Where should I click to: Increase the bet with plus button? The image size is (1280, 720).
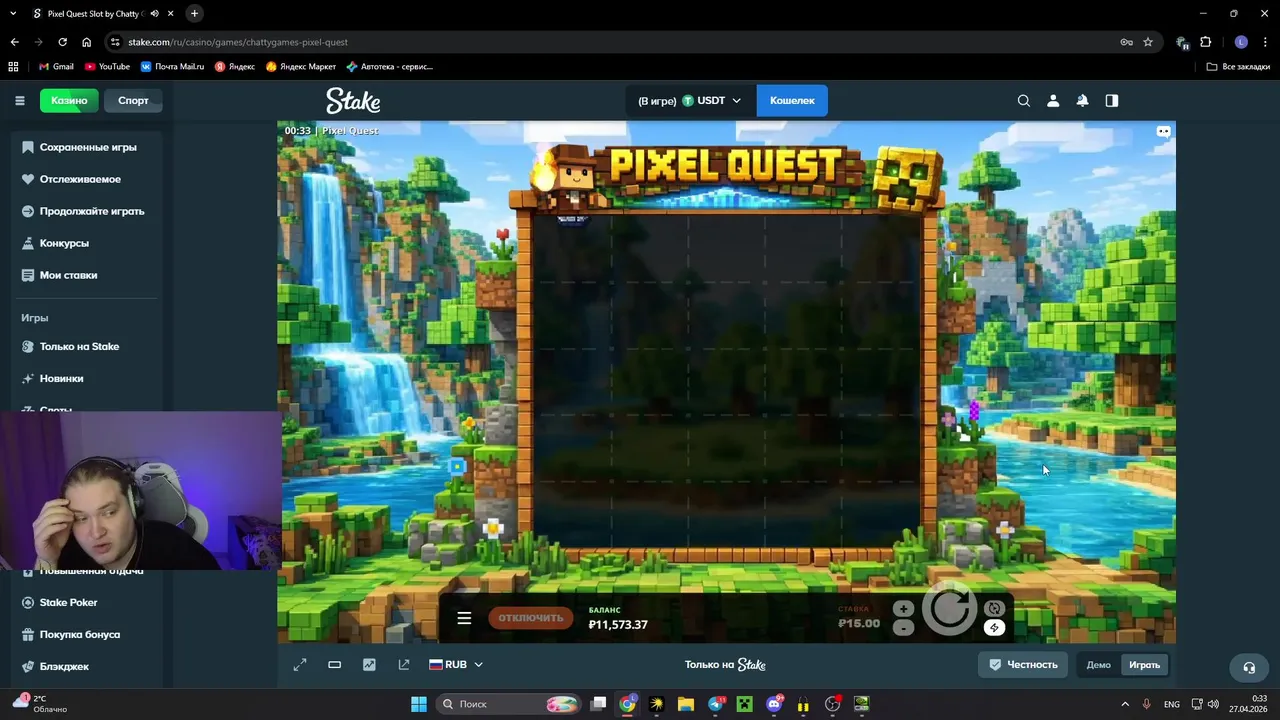[x=903, y=608]
